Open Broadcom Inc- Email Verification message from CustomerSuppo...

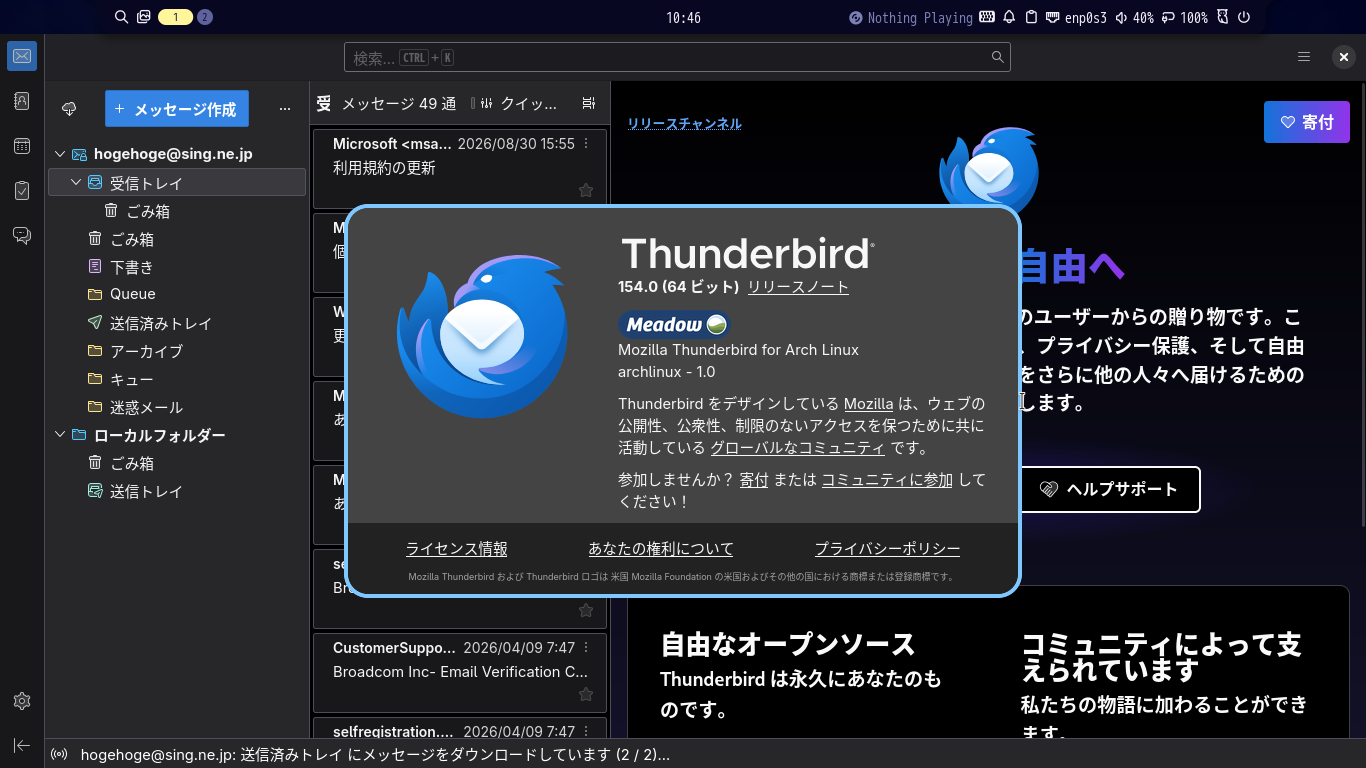(460, 671)
